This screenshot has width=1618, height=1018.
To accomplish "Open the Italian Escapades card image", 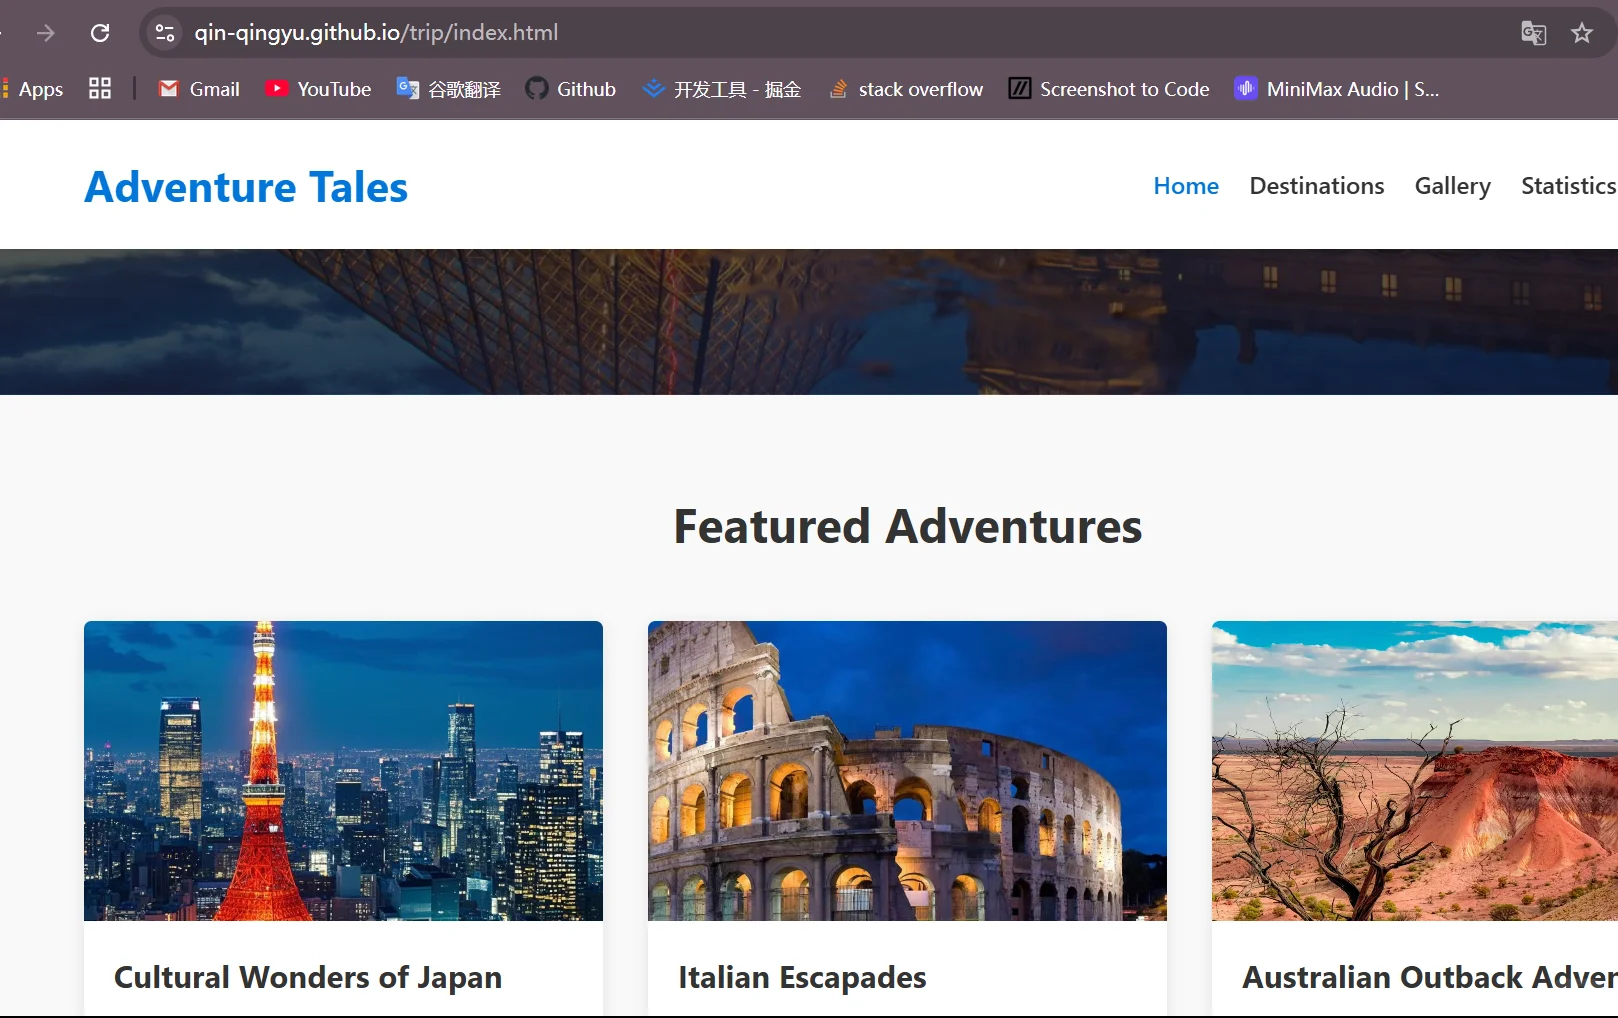I will click(906, 770).
